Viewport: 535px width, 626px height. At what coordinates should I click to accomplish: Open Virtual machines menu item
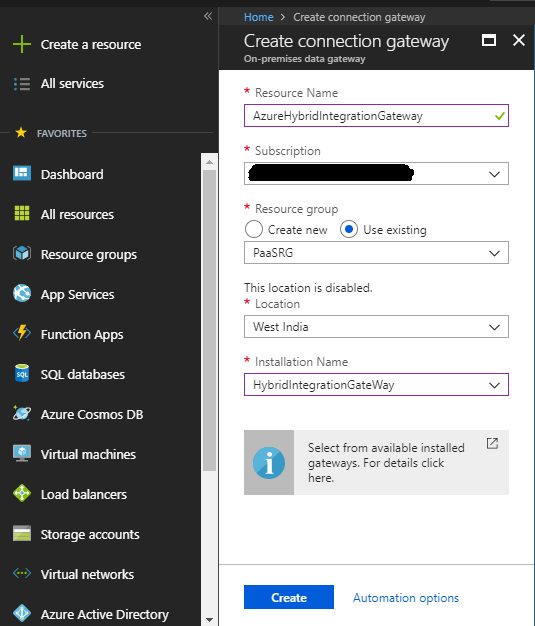click(x=88, y=454)
